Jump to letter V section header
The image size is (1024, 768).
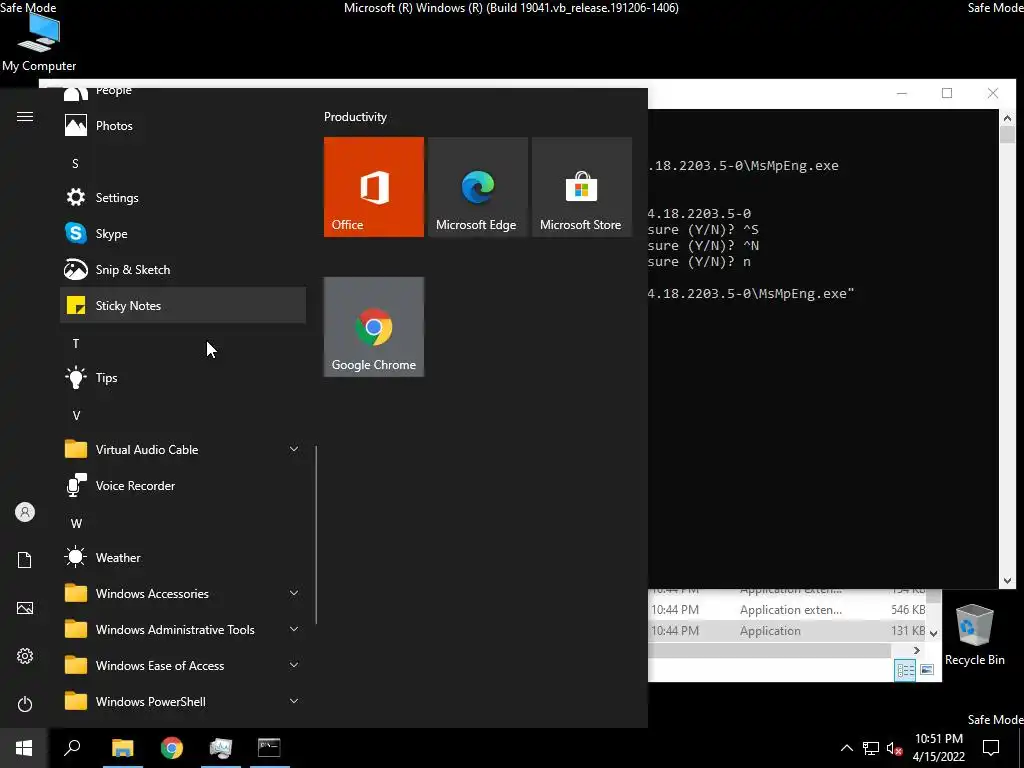(76, 415)
